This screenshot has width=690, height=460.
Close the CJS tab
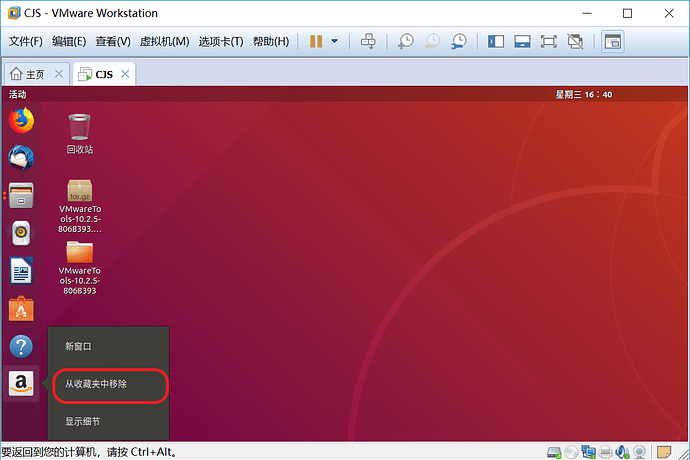click(x=125, y=74)
